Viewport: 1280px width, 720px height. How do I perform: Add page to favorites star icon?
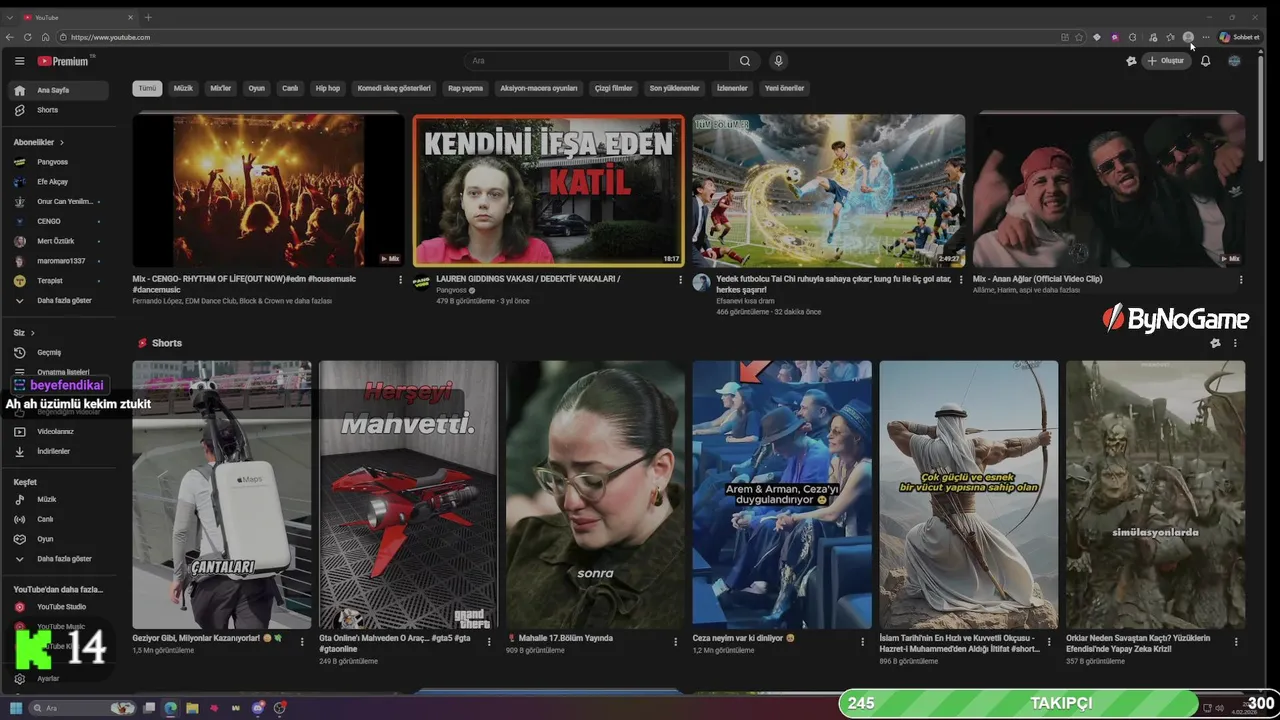tap(1079, 37)
